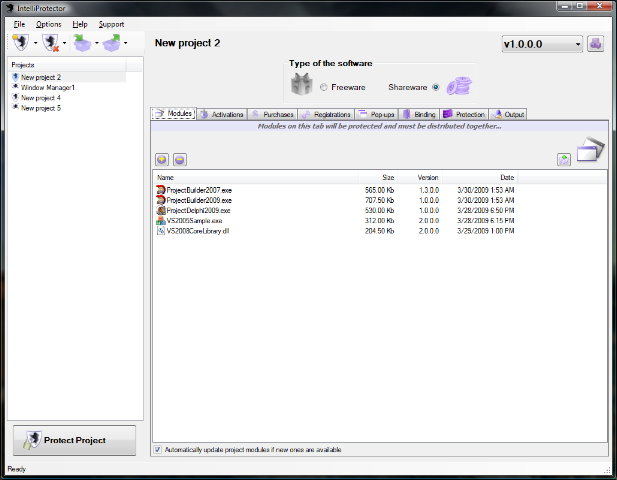Click the ProjectBuilder2007.exe file icon

tap(160, 189)
